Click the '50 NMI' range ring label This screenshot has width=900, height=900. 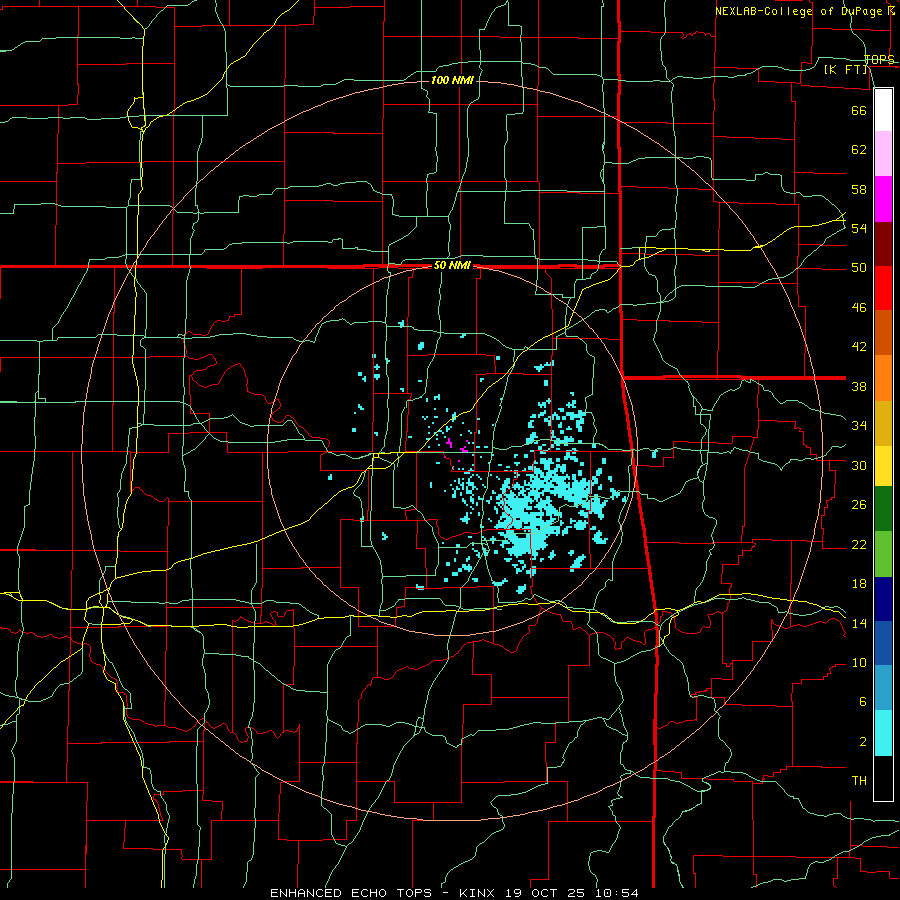click(x=452, y=265)
